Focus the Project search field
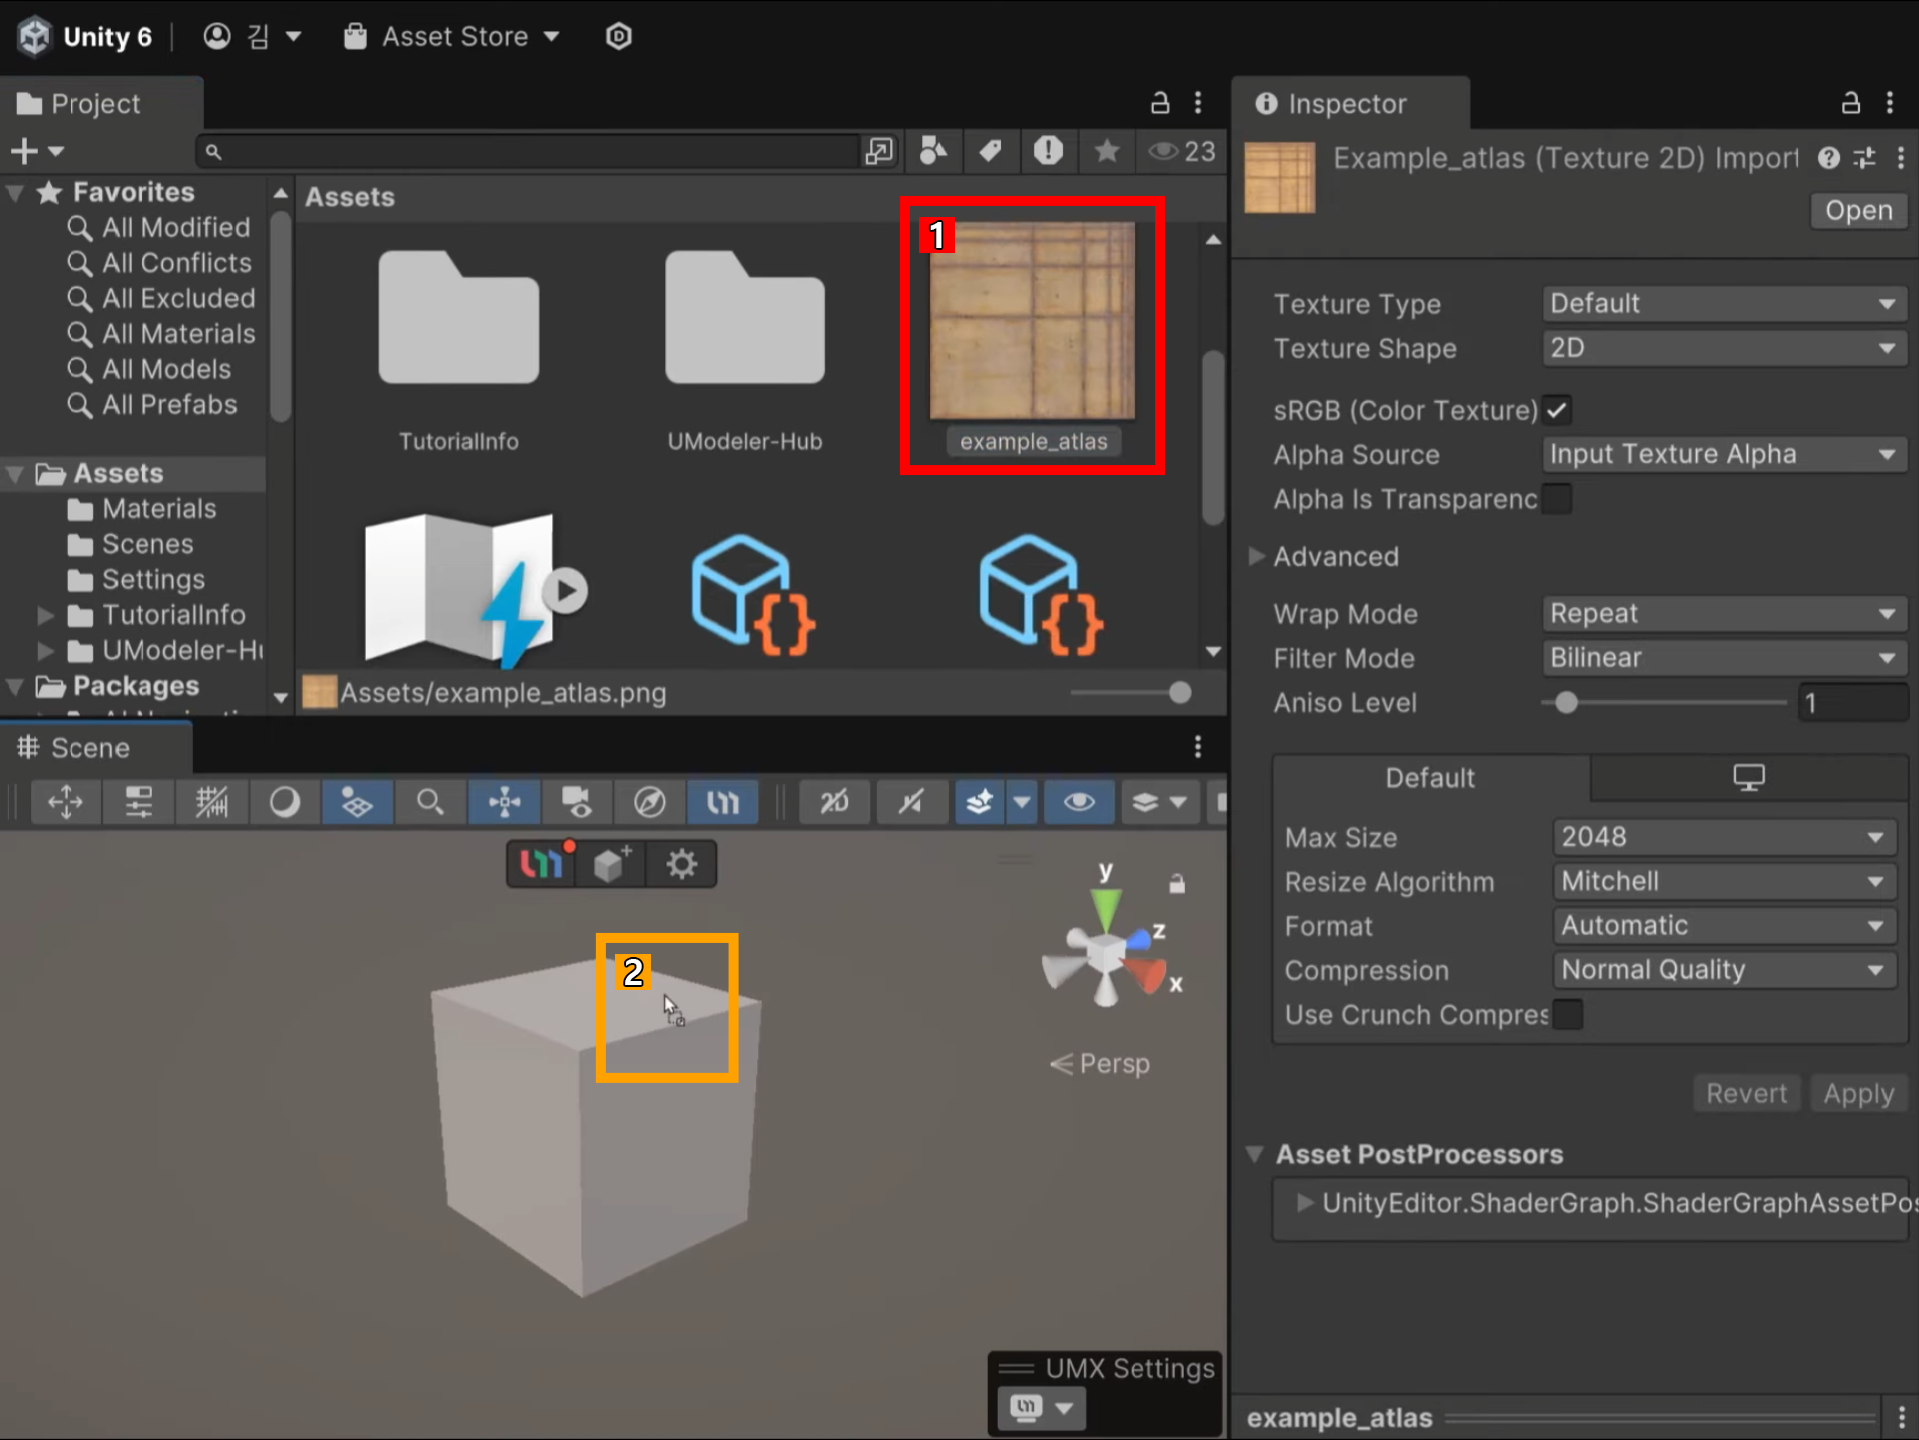The height and width of the screenshot is (1440, 1919). pos(528,152)
